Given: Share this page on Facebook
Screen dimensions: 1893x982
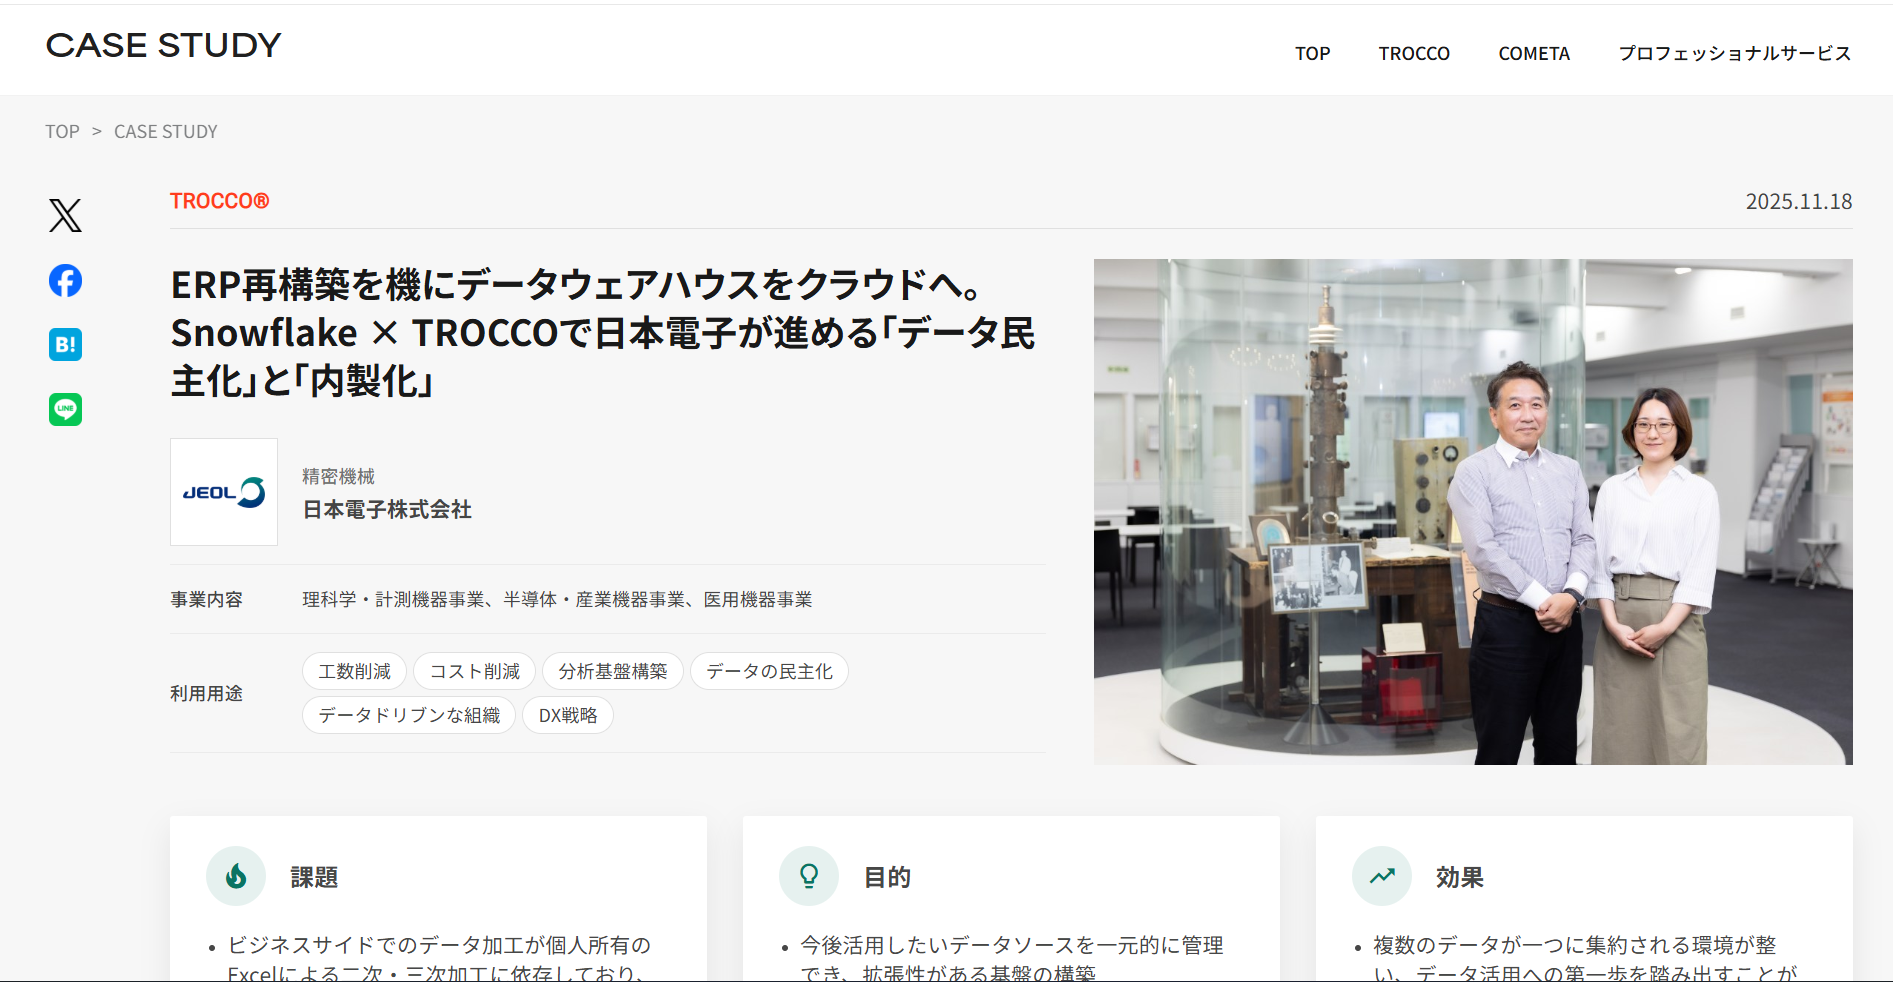Looking at the screenshot, I should tap(65, 281).
